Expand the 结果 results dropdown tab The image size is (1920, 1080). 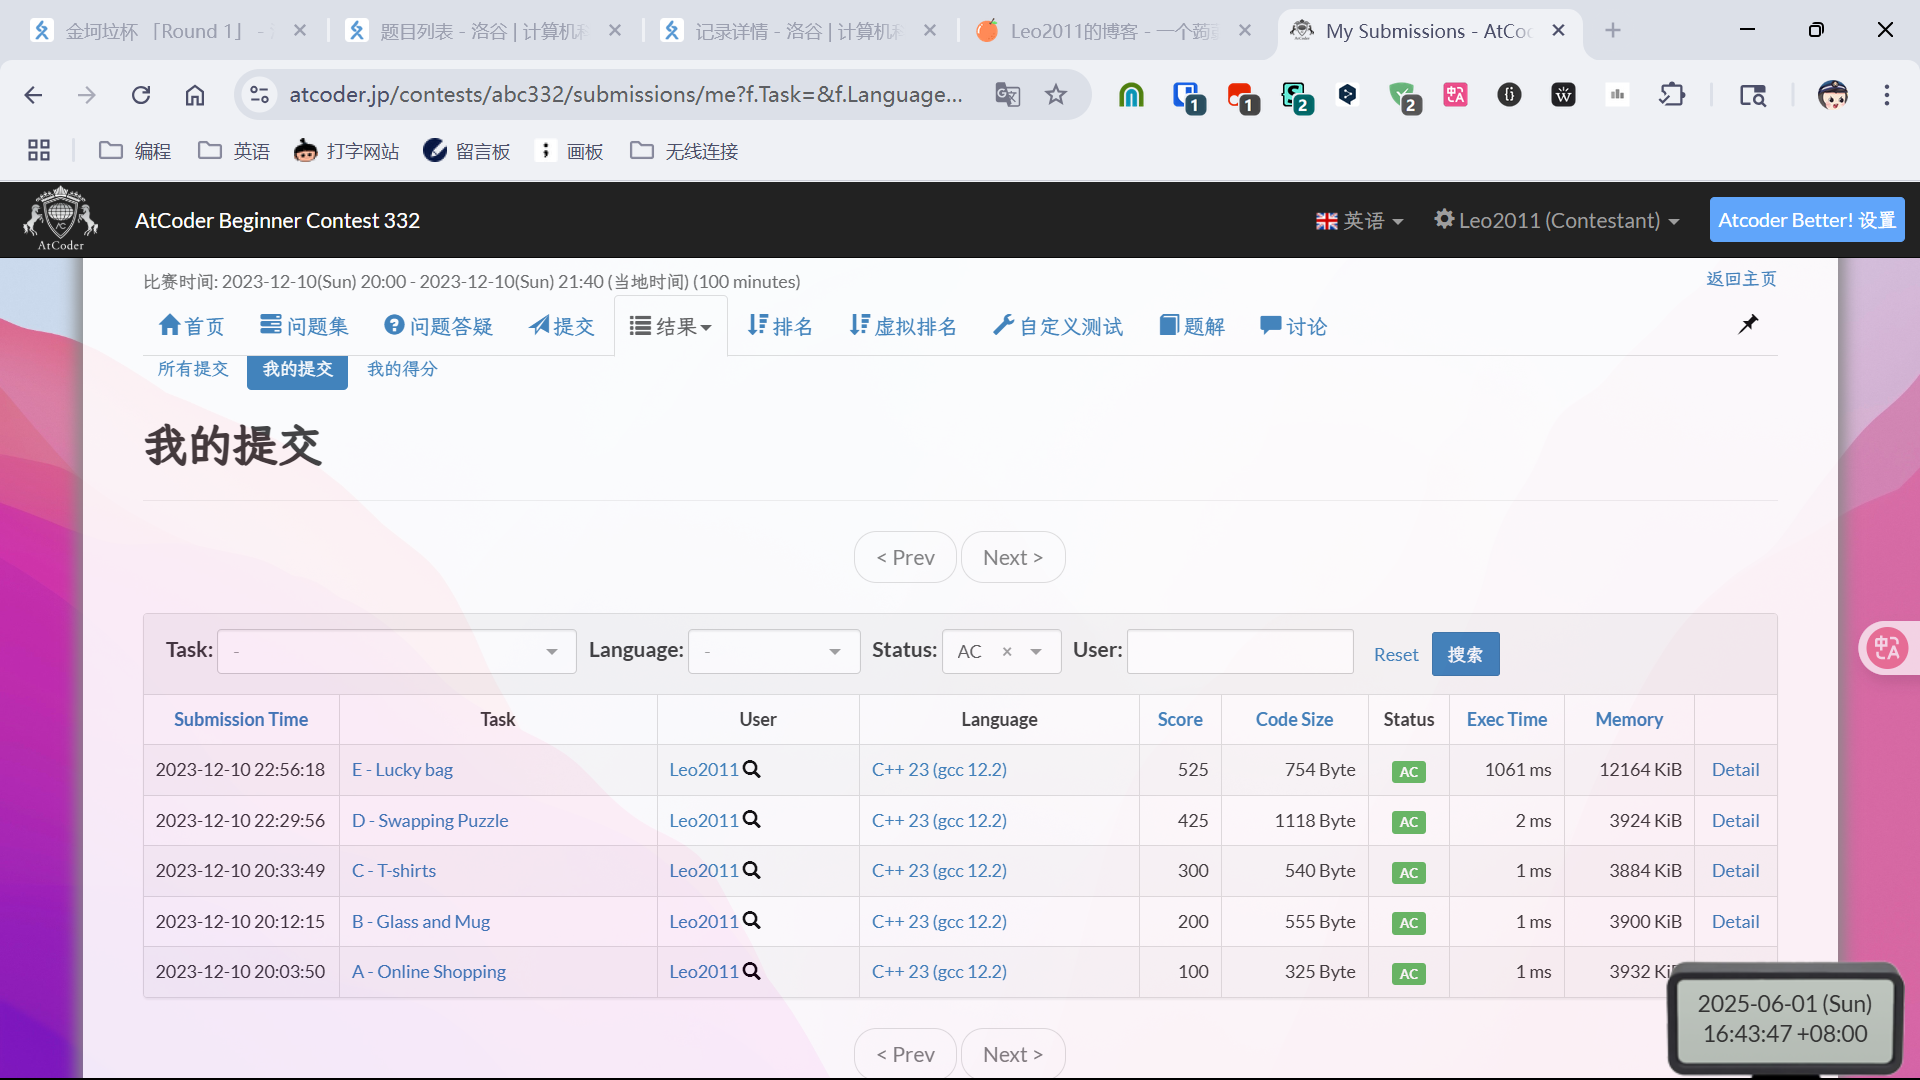coord(670,326)
